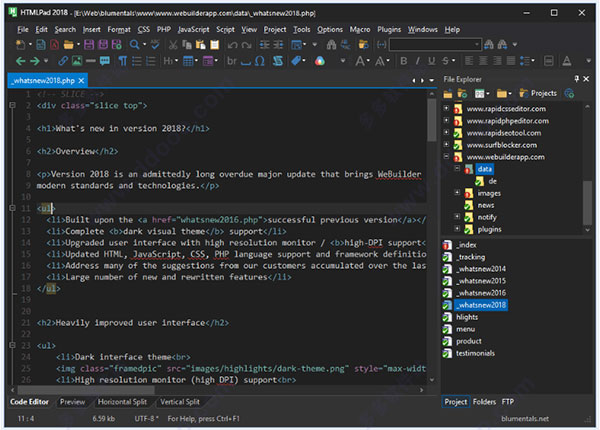Expand www.surfblocker.com tree node
Viewport: 600px width, 430px height.
click(x=446, y=144)
